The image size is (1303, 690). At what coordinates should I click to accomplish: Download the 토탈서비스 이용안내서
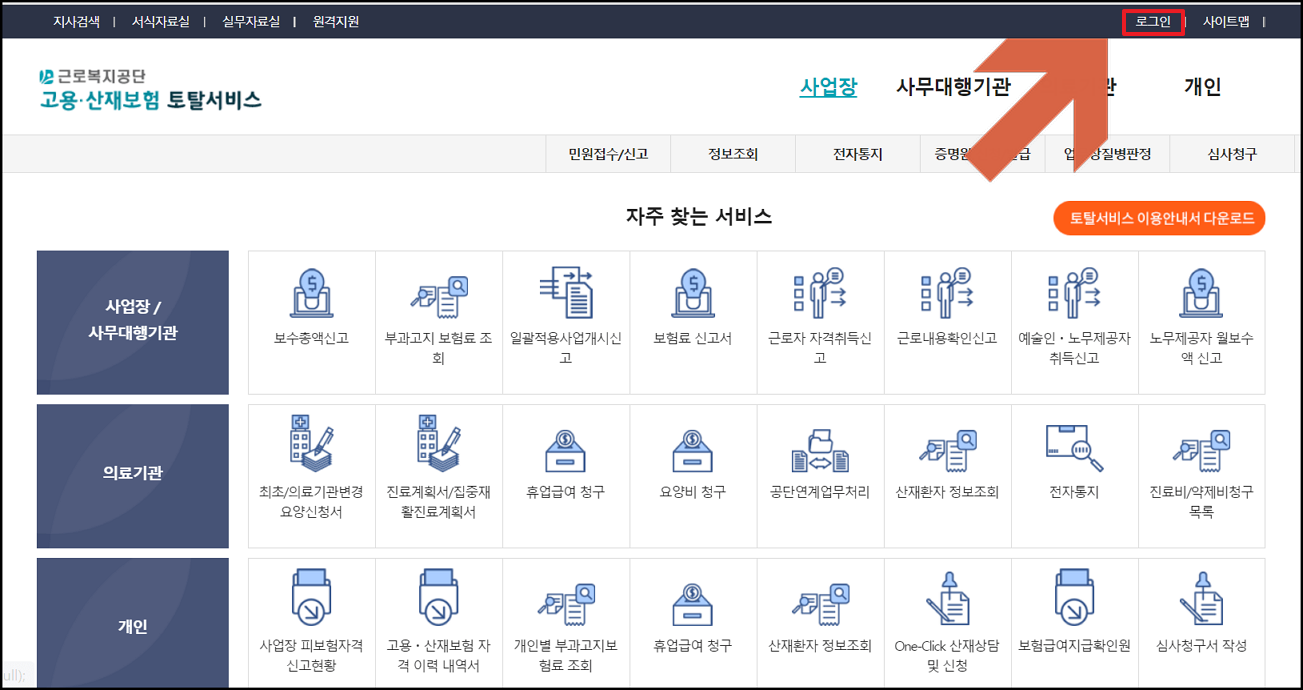pos(1159,218)
